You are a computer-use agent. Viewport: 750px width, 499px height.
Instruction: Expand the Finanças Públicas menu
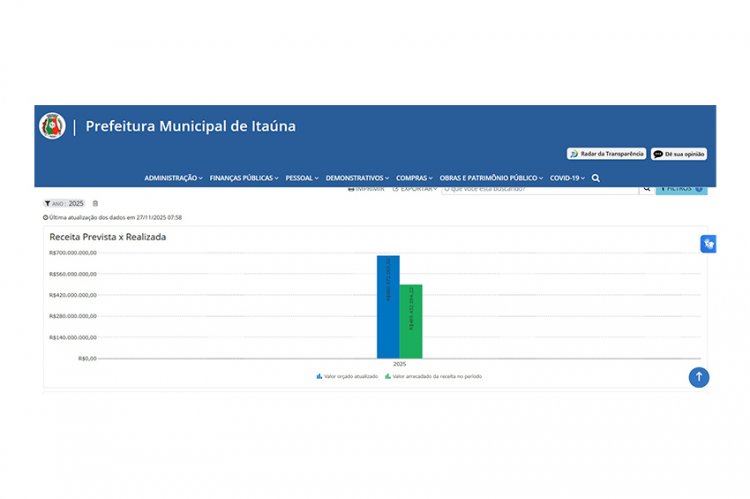click(244, 178)
